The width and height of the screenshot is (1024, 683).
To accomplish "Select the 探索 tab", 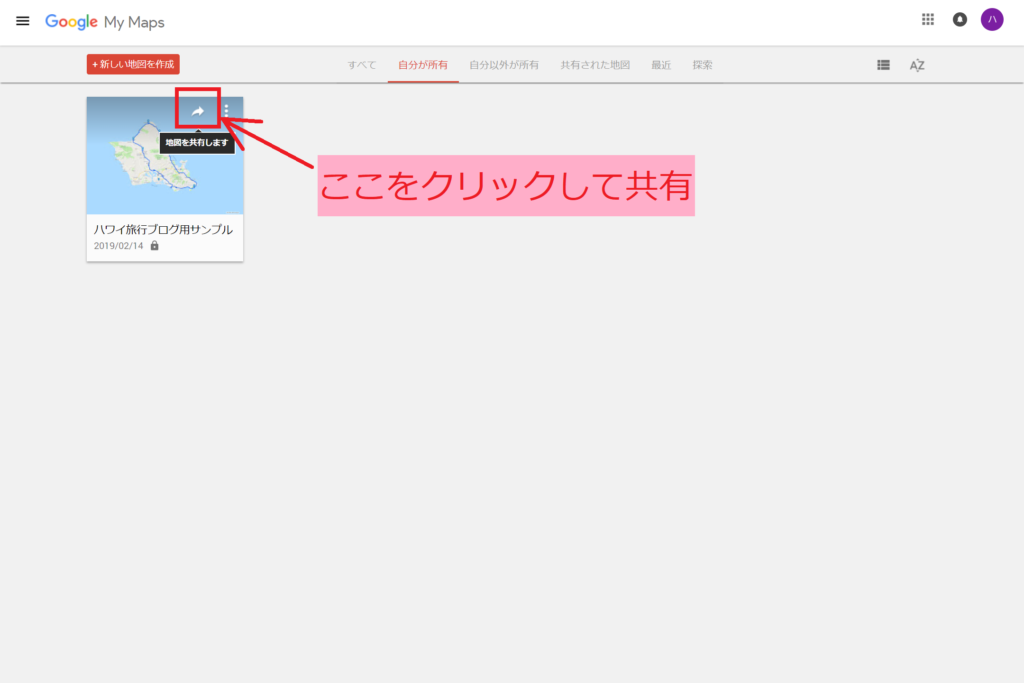I will [x=702, y=65].
